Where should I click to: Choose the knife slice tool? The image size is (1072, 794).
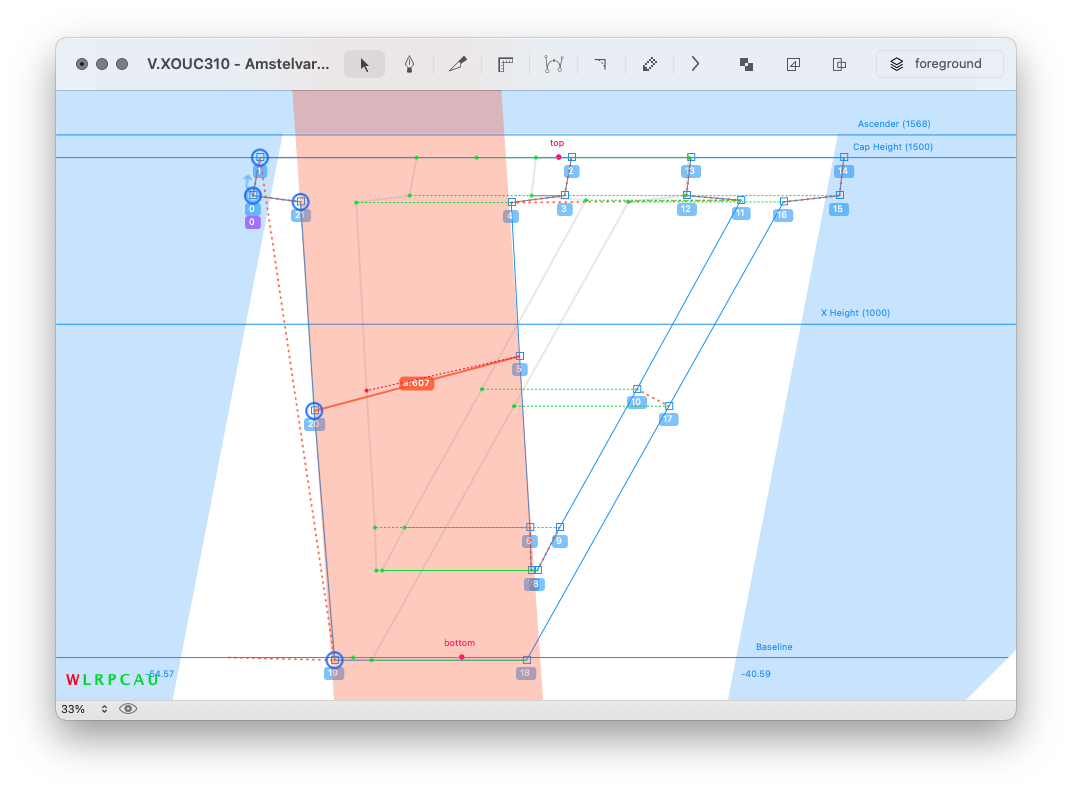pyautogui.click(x=458, y=64)
